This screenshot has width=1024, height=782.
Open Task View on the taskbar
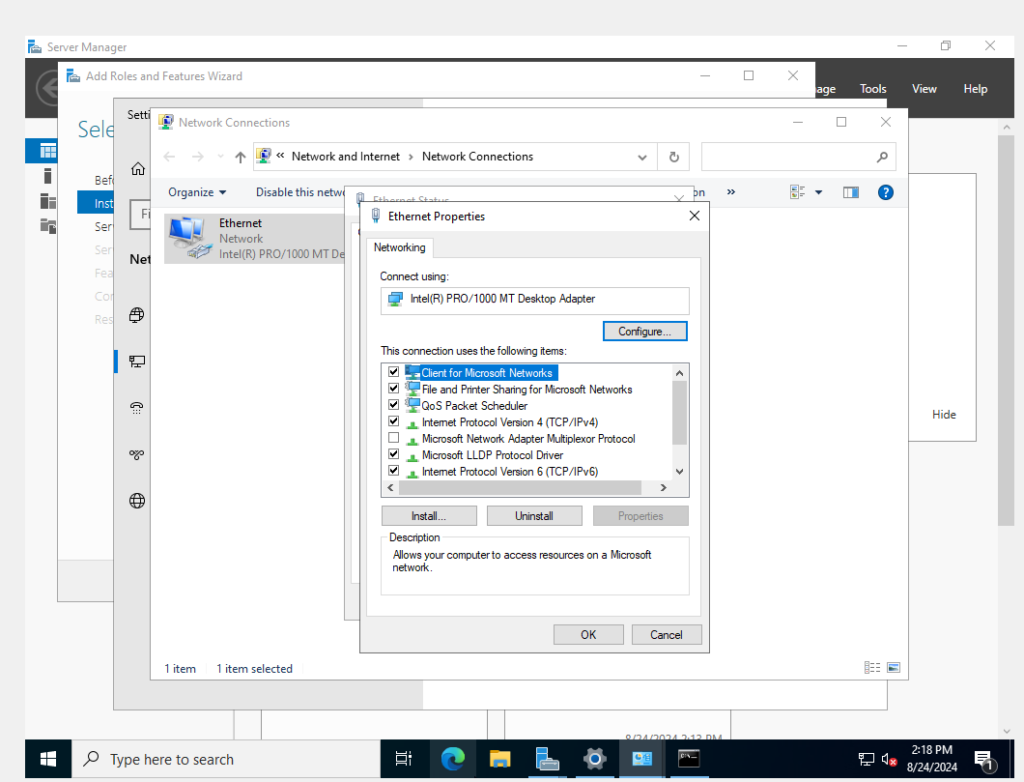tap(404, 759)
